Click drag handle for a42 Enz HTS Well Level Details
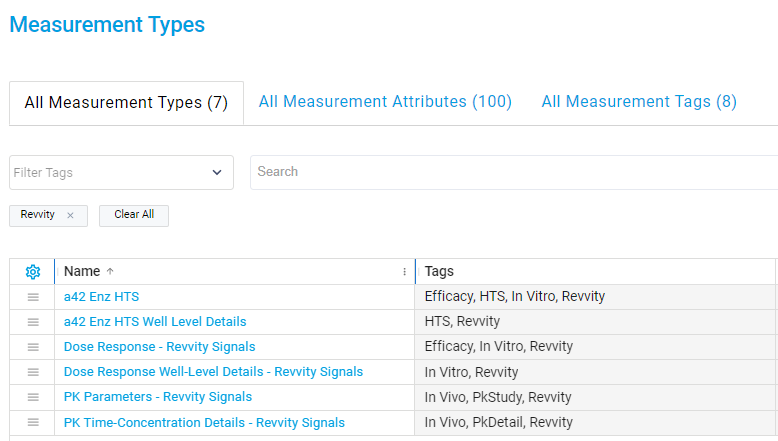 point(32,322)
